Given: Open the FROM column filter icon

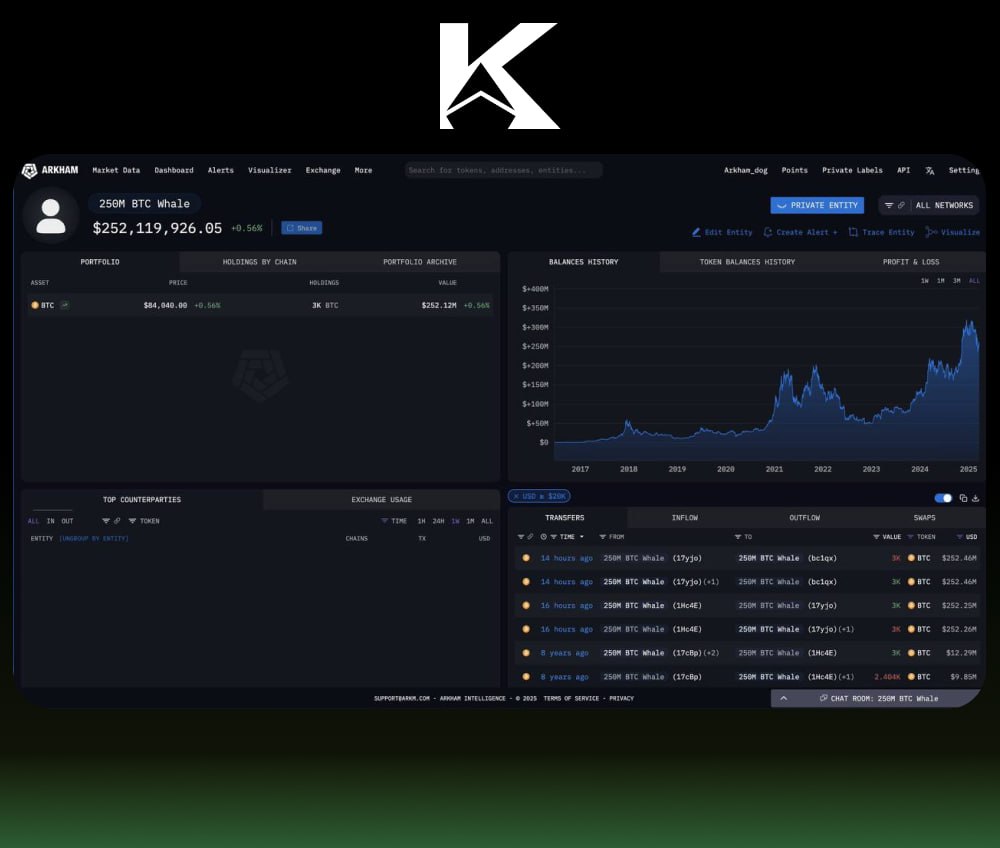Looking at the screenshot, I should tap(603, 537).
